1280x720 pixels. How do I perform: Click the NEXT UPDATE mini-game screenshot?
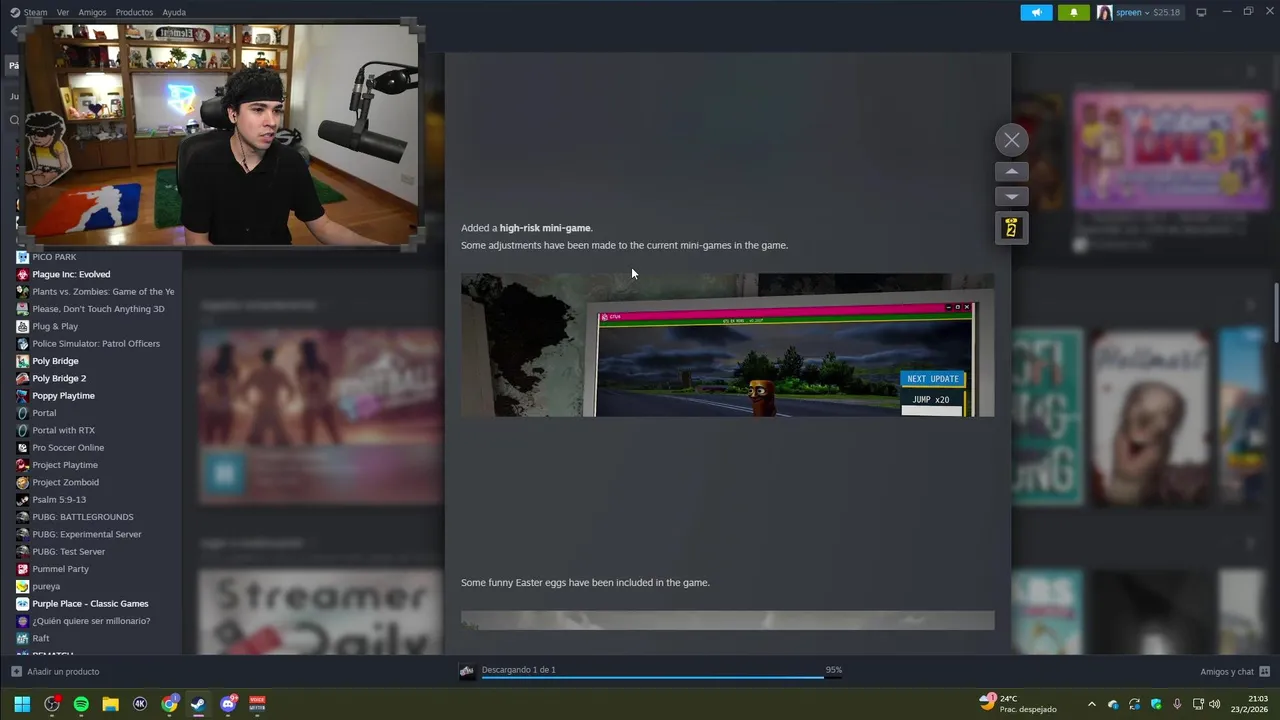tap(727, 345)
